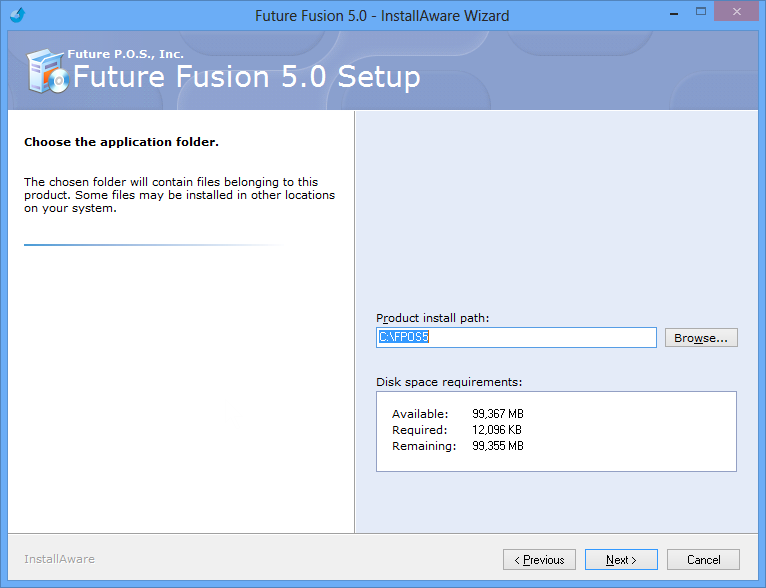This screenshot has height=588, width=766.
Task: Click the 'Future Fusion 5.0 Setup' banner title
Action: (x=247, y=77)
